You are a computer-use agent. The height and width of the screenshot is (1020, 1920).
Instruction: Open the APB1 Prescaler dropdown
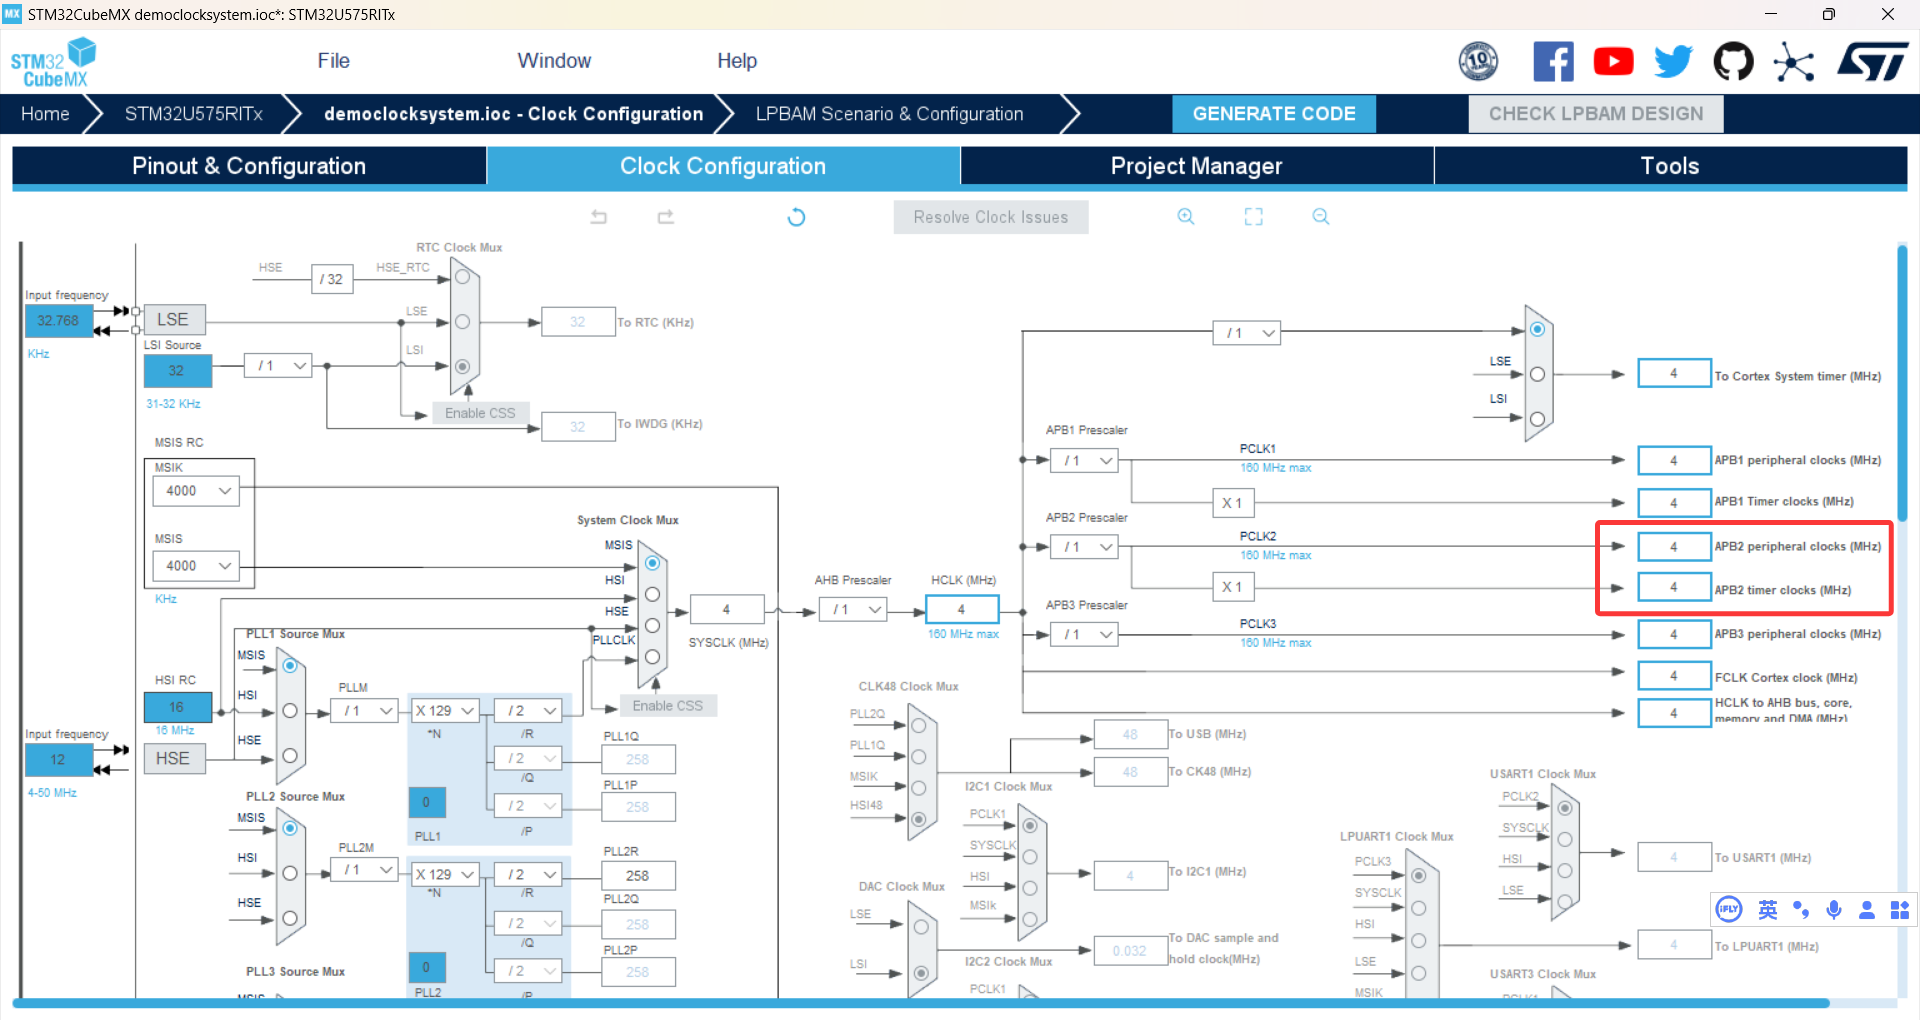coord(1084,461)
